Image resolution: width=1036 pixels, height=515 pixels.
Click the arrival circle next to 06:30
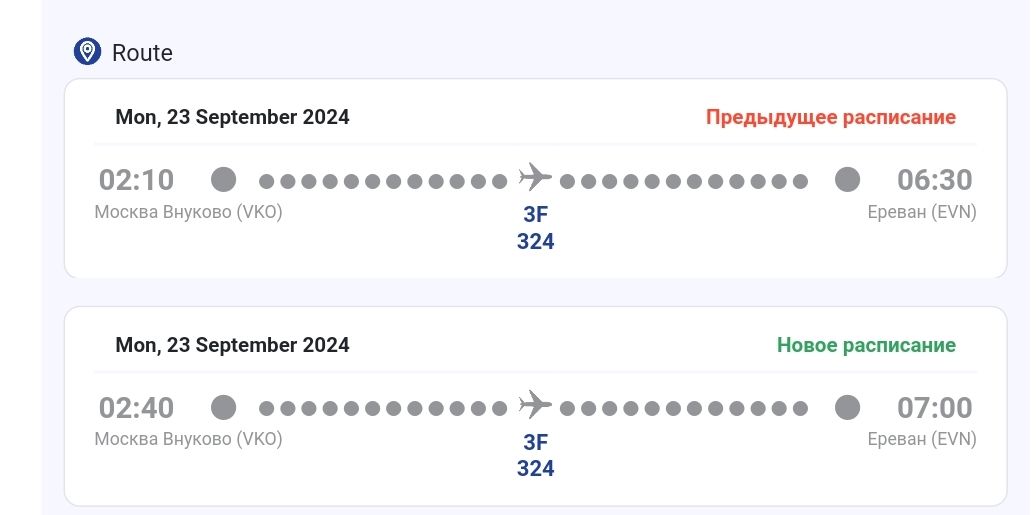[x=847, y=180]
